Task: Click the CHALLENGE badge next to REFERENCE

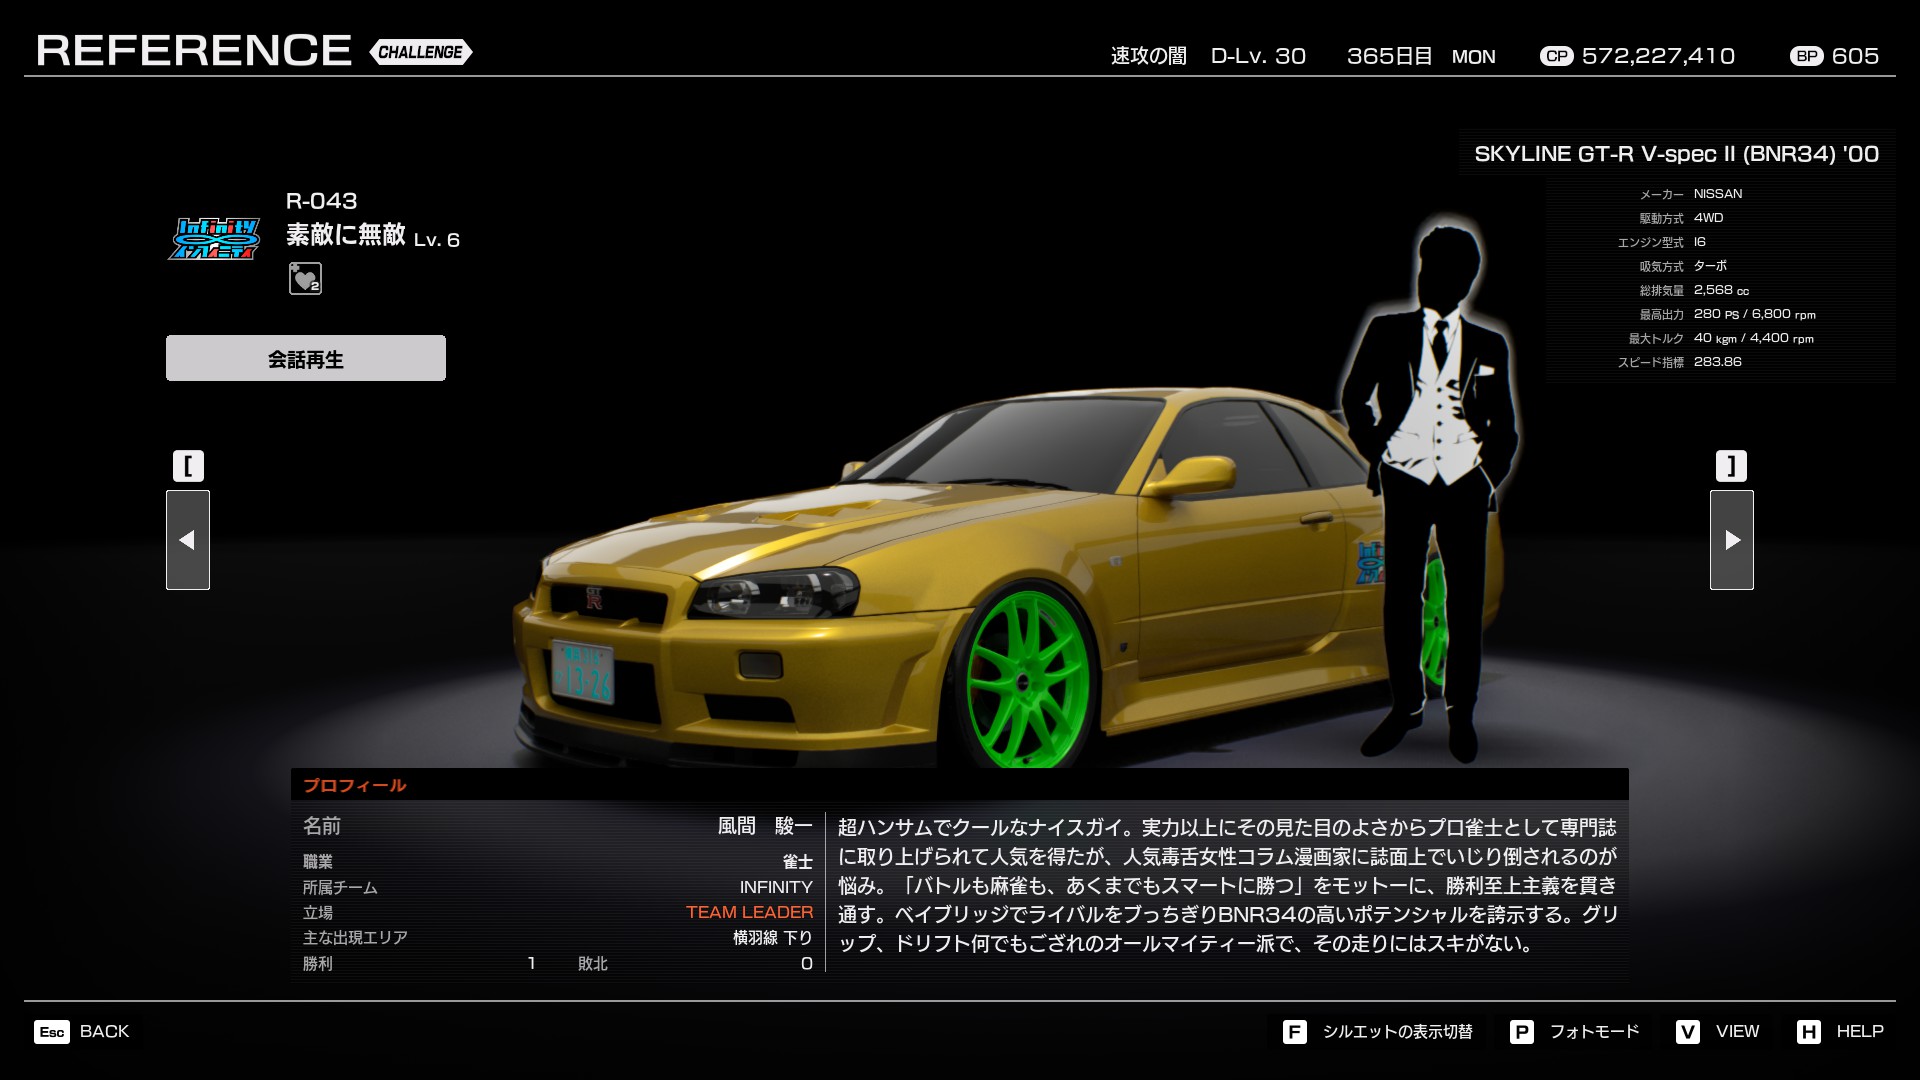Action: pos(421,52)
